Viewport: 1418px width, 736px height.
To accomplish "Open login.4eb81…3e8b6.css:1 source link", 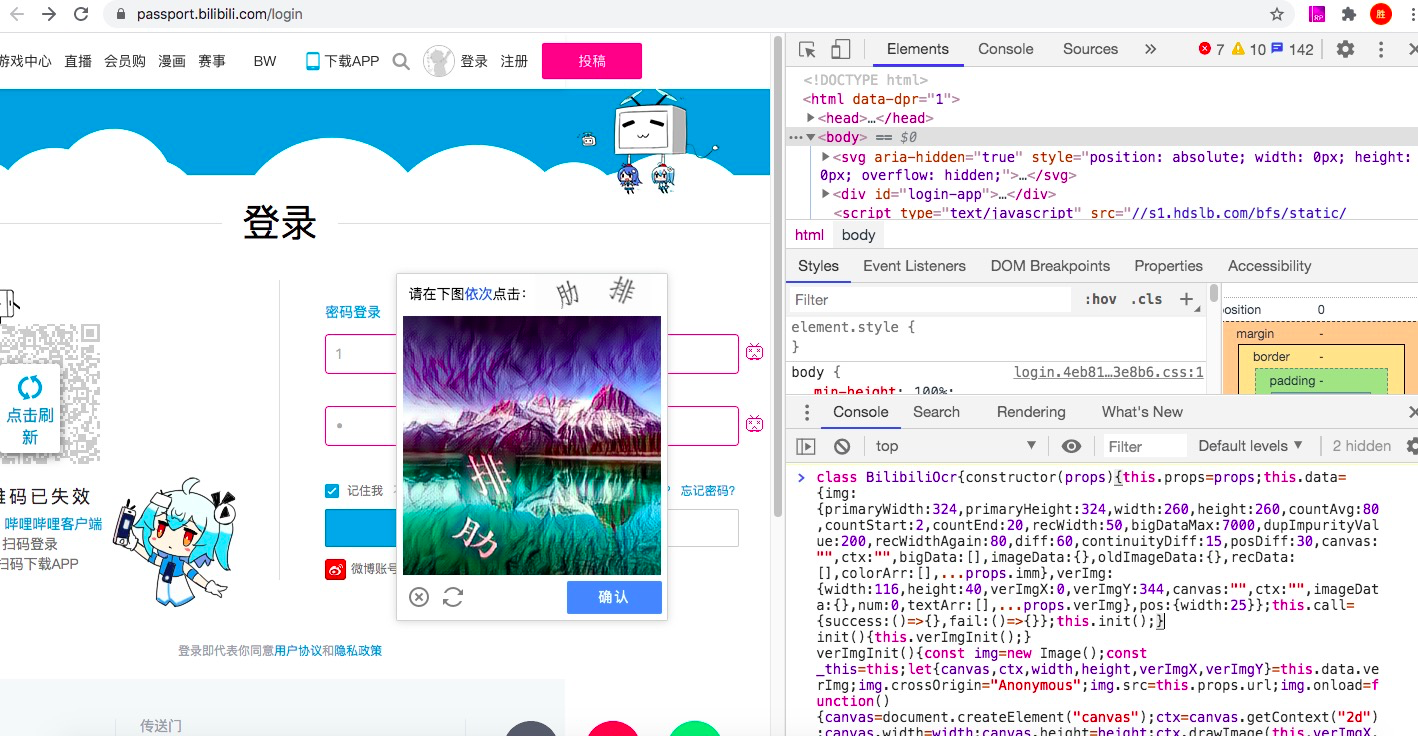I will click(1109, 372).
